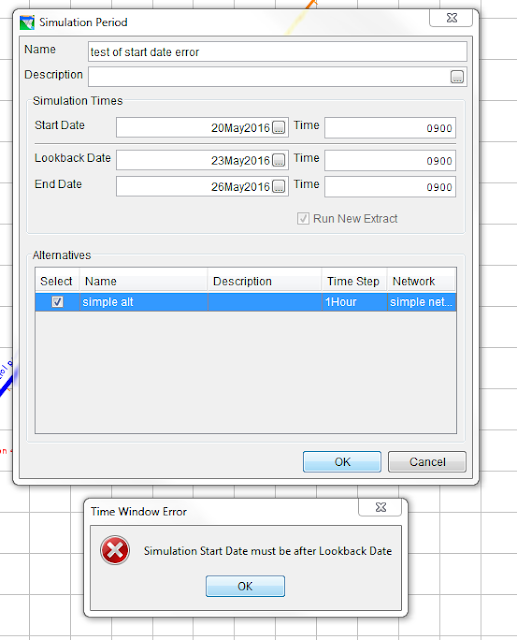Click the '1Hour' time step cell
The image size is (517, 640).
coord(354,302)
